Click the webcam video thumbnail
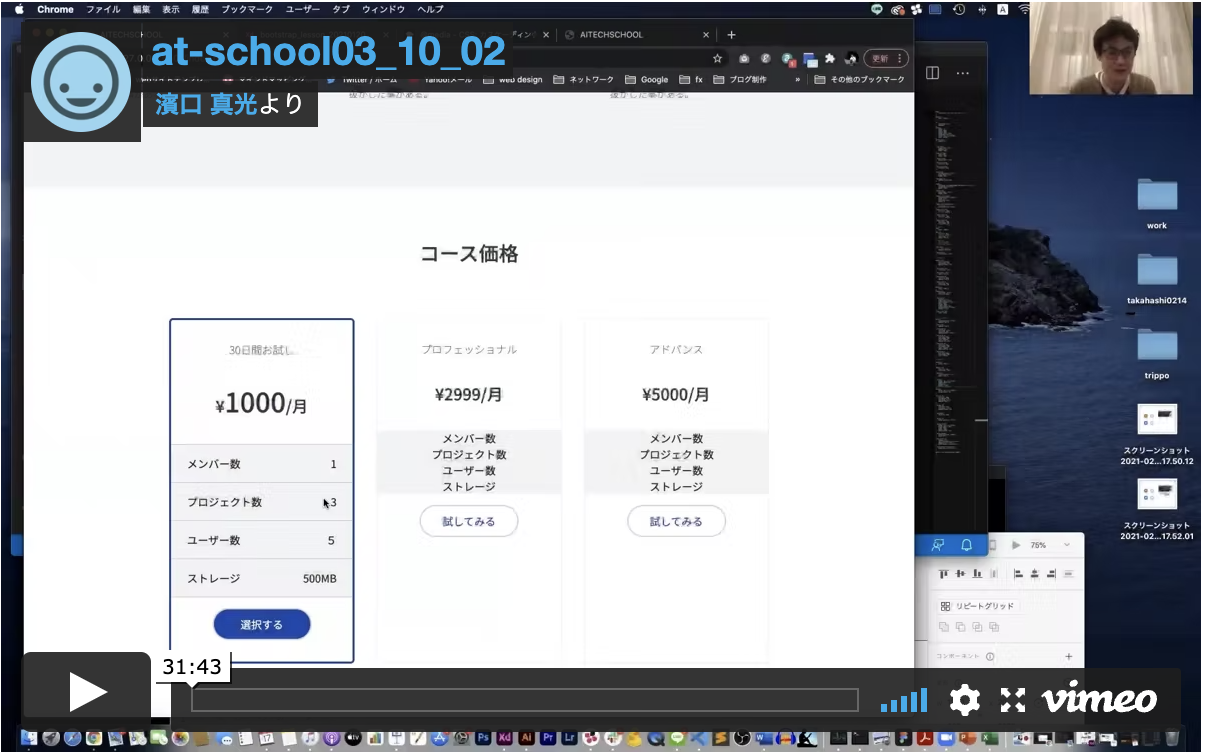The image size is (1210, 754). coord(1111,48)
